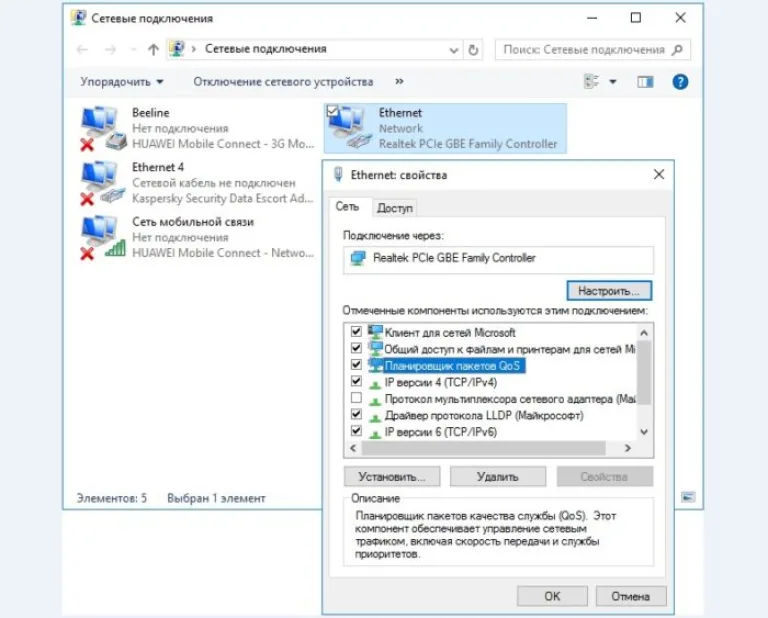Click the 'Отмена' button
768x618 pixels.
(x=630, y=596)
